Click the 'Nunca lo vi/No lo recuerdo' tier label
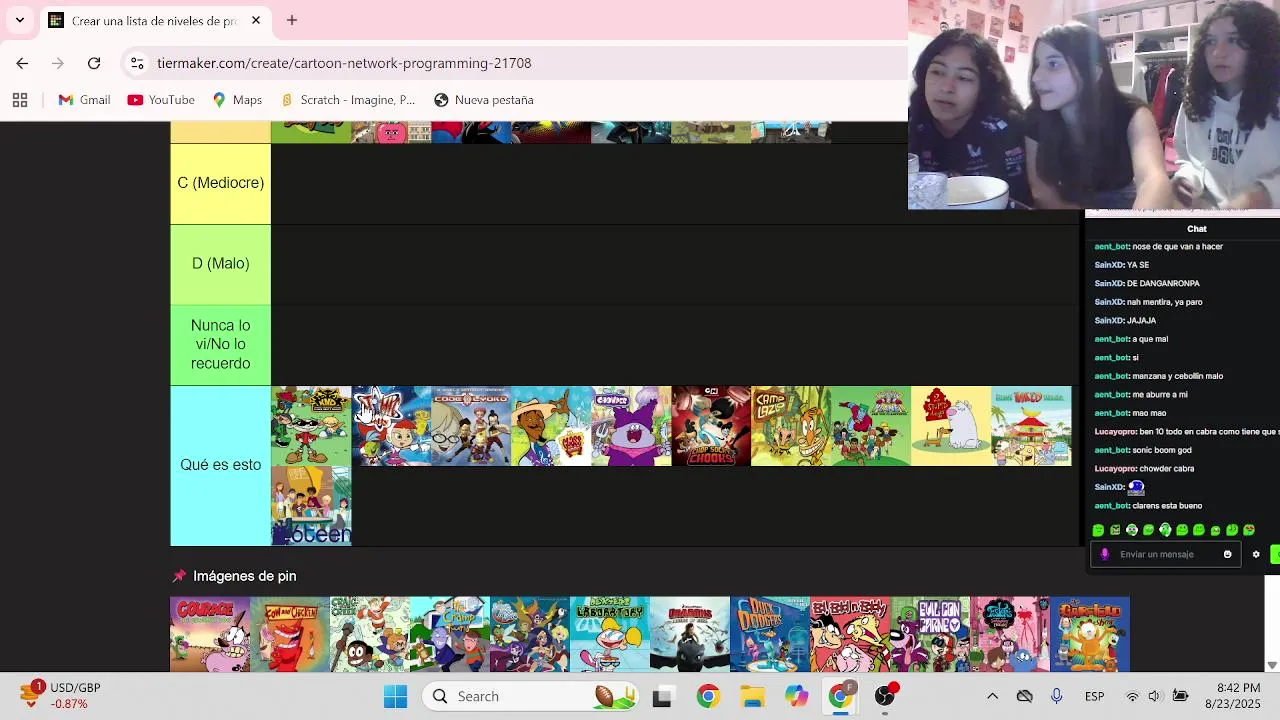 point(221,345)
